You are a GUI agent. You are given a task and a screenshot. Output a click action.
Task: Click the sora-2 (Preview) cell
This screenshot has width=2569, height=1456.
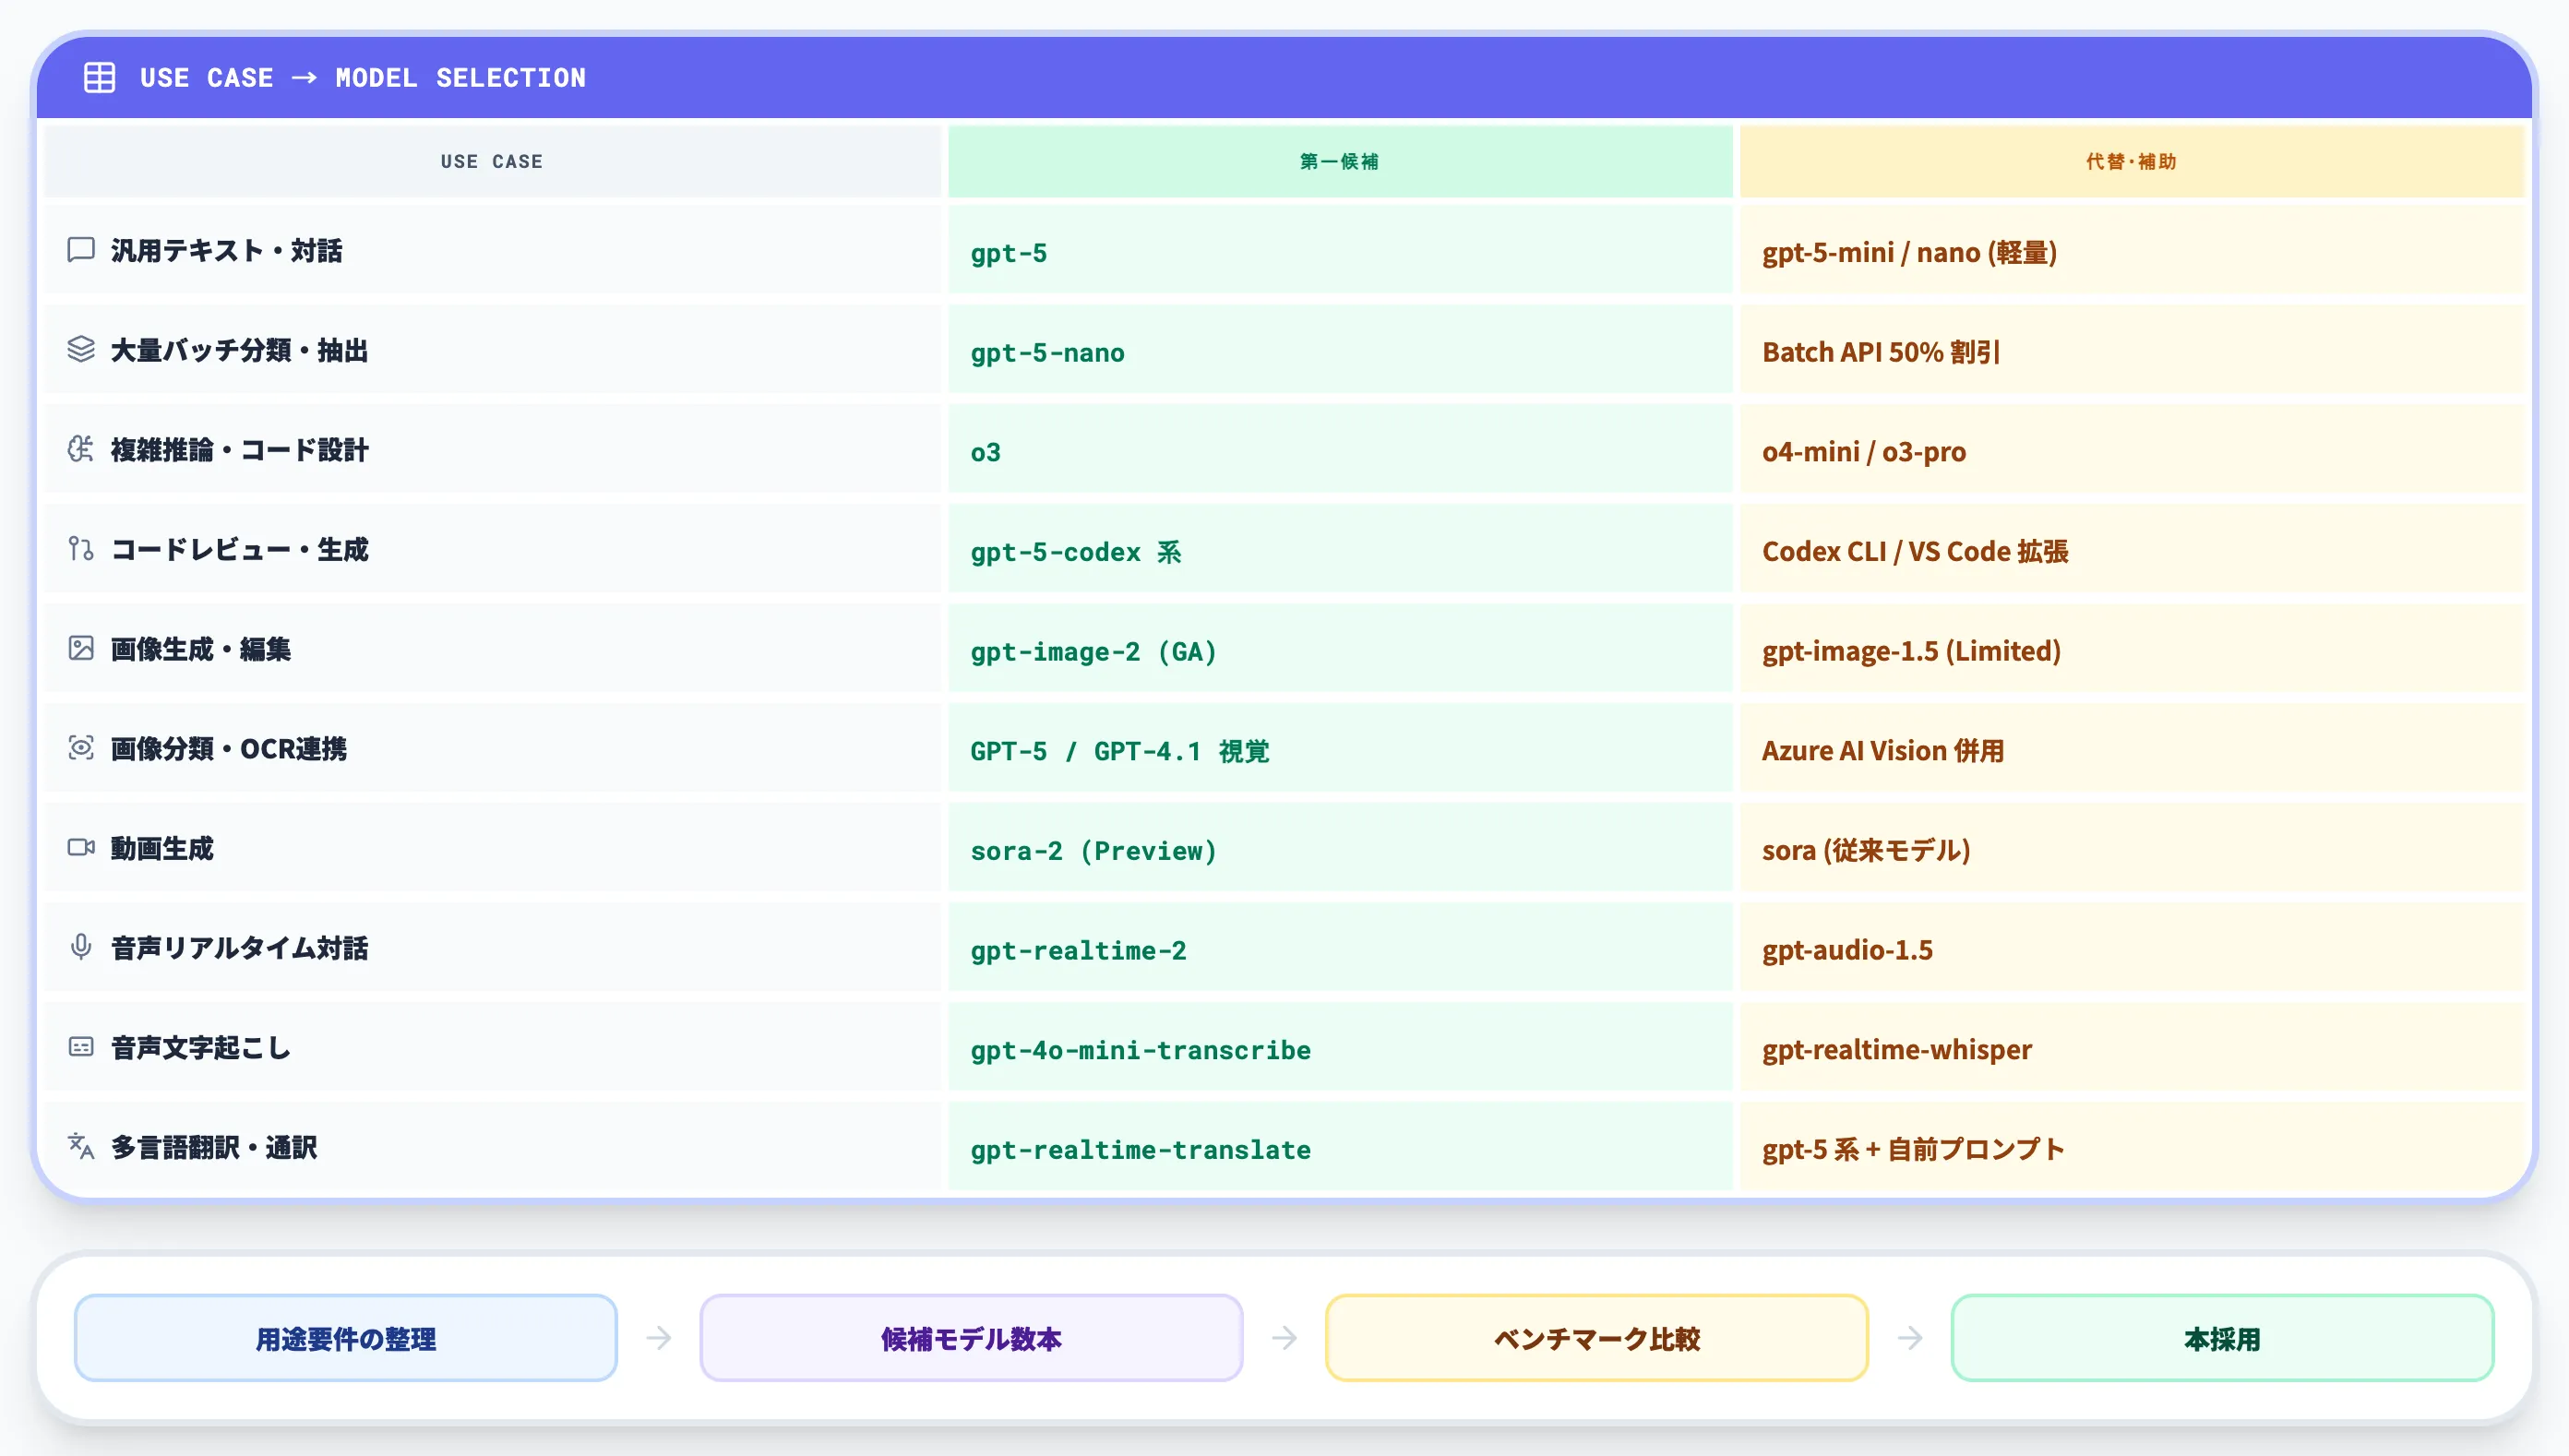pyautogui.click(x=1340, y=848)
